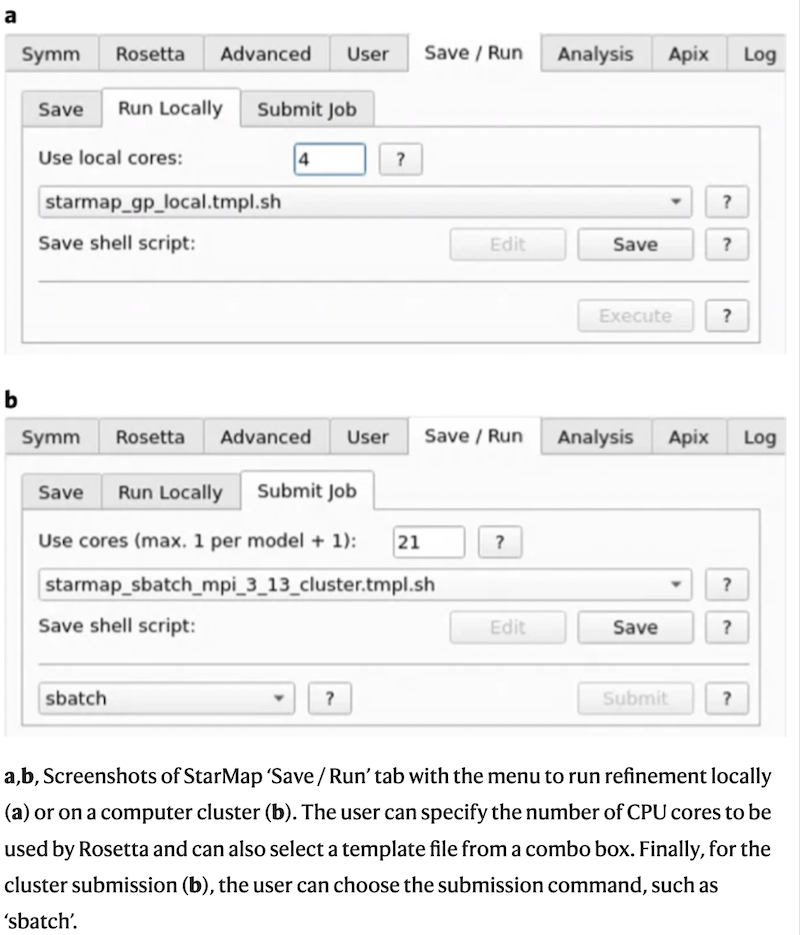Open the starmap_gp_local.tmpl.sh template dropdown
This screenshot has width=800, height=935.
click(365, 202)
